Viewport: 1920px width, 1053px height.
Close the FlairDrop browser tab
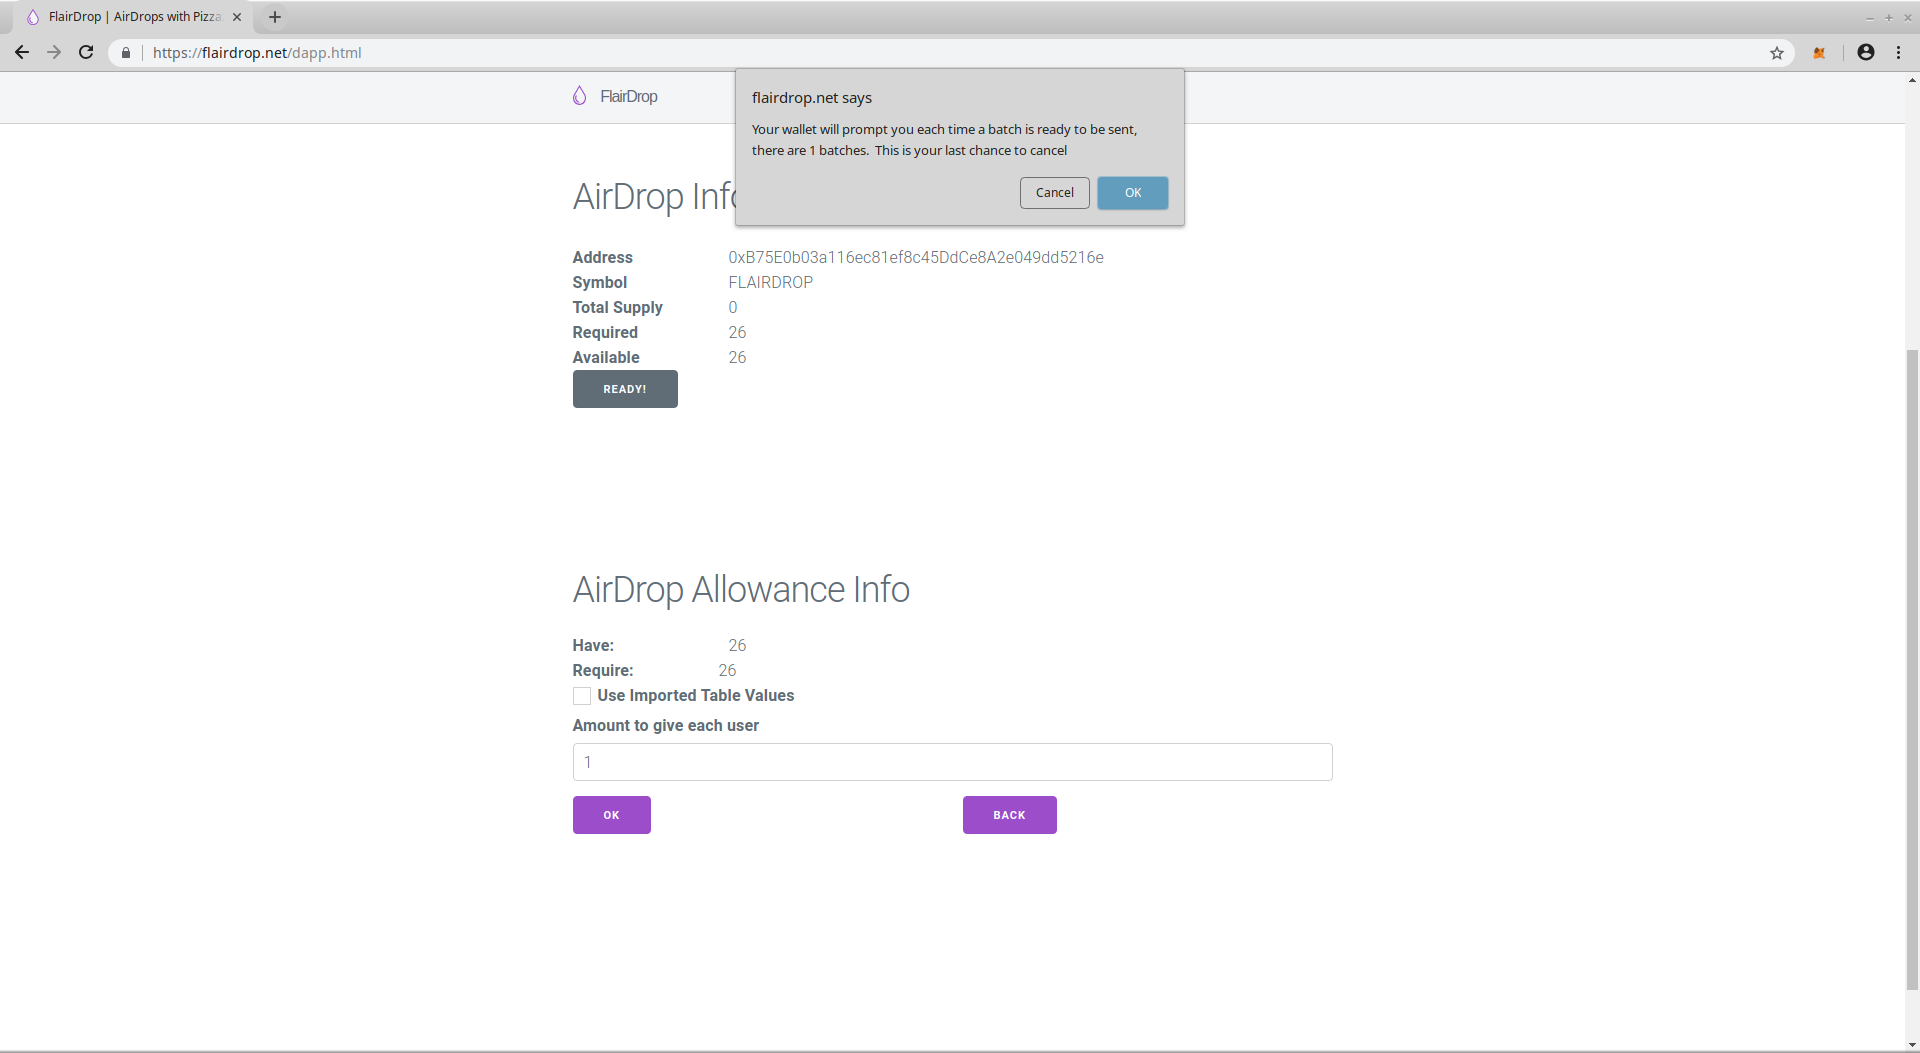(x=237, y=17)
